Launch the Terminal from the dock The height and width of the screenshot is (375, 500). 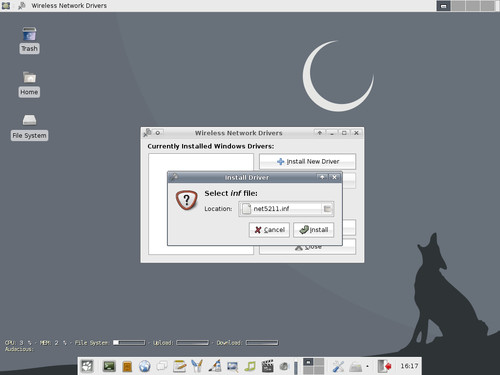(x=109, y=366)
